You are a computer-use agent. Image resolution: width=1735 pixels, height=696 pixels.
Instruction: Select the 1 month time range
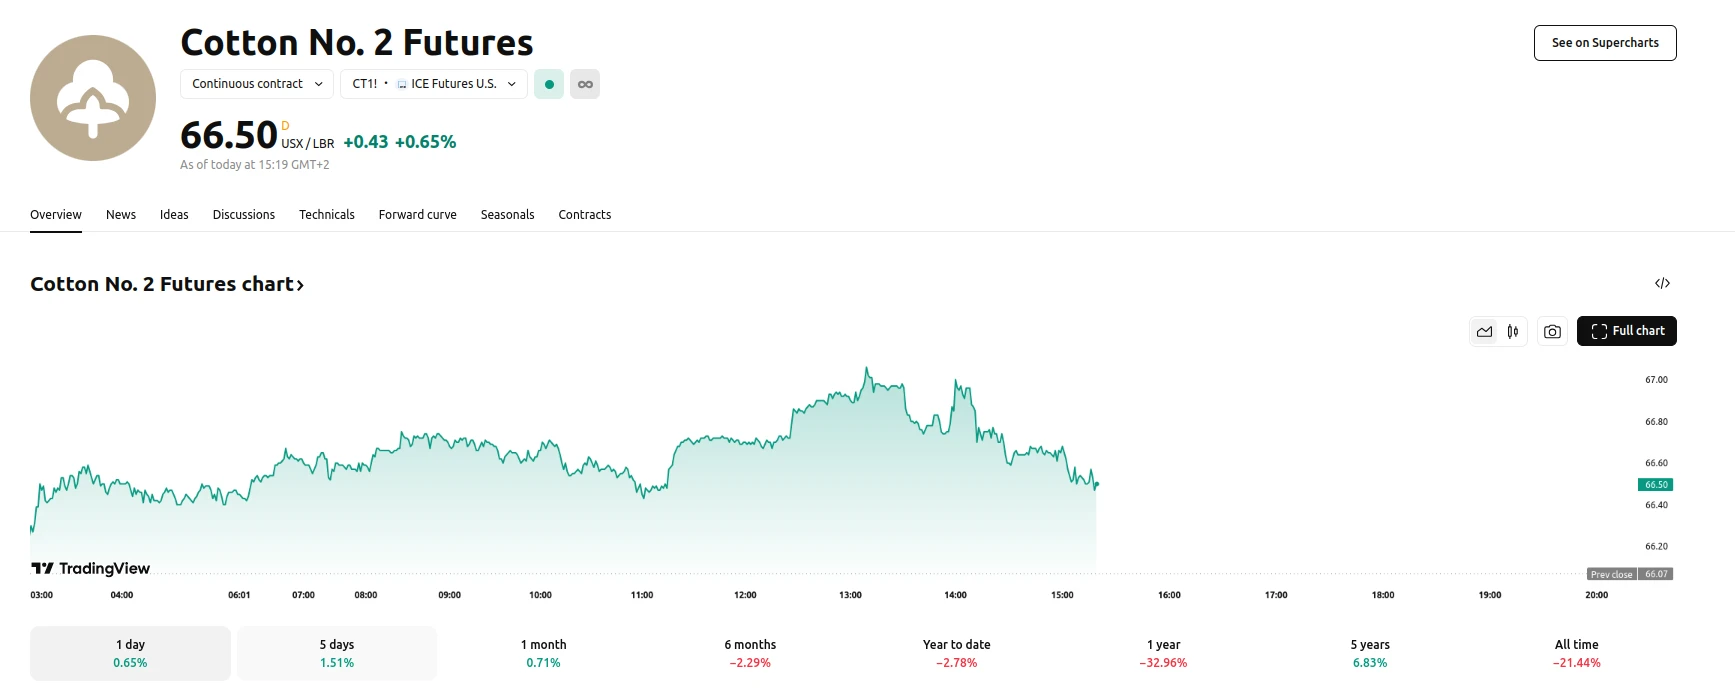(x=543, y=653)
